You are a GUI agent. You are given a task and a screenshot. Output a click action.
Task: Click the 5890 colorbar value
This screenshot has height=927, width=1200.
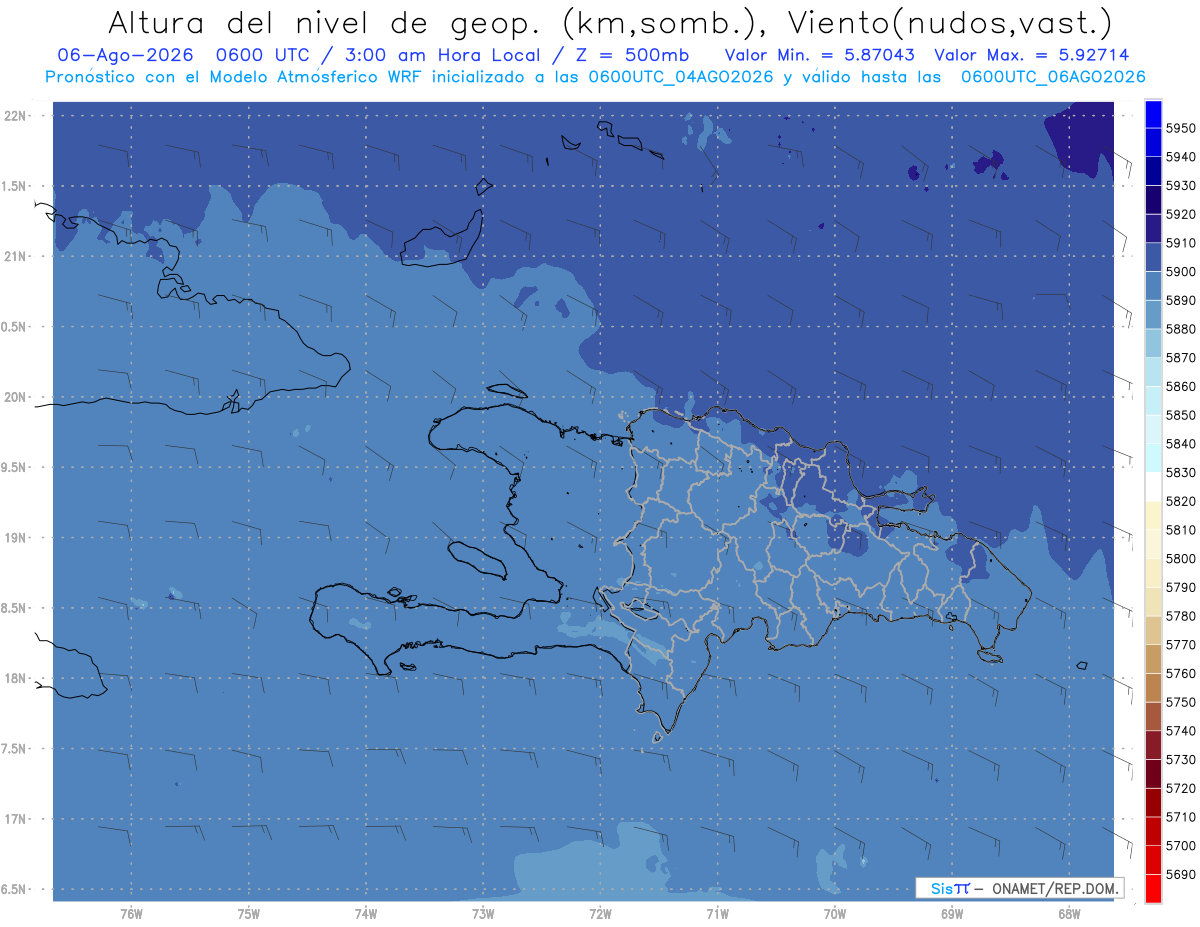click(x=1180, y=300)
